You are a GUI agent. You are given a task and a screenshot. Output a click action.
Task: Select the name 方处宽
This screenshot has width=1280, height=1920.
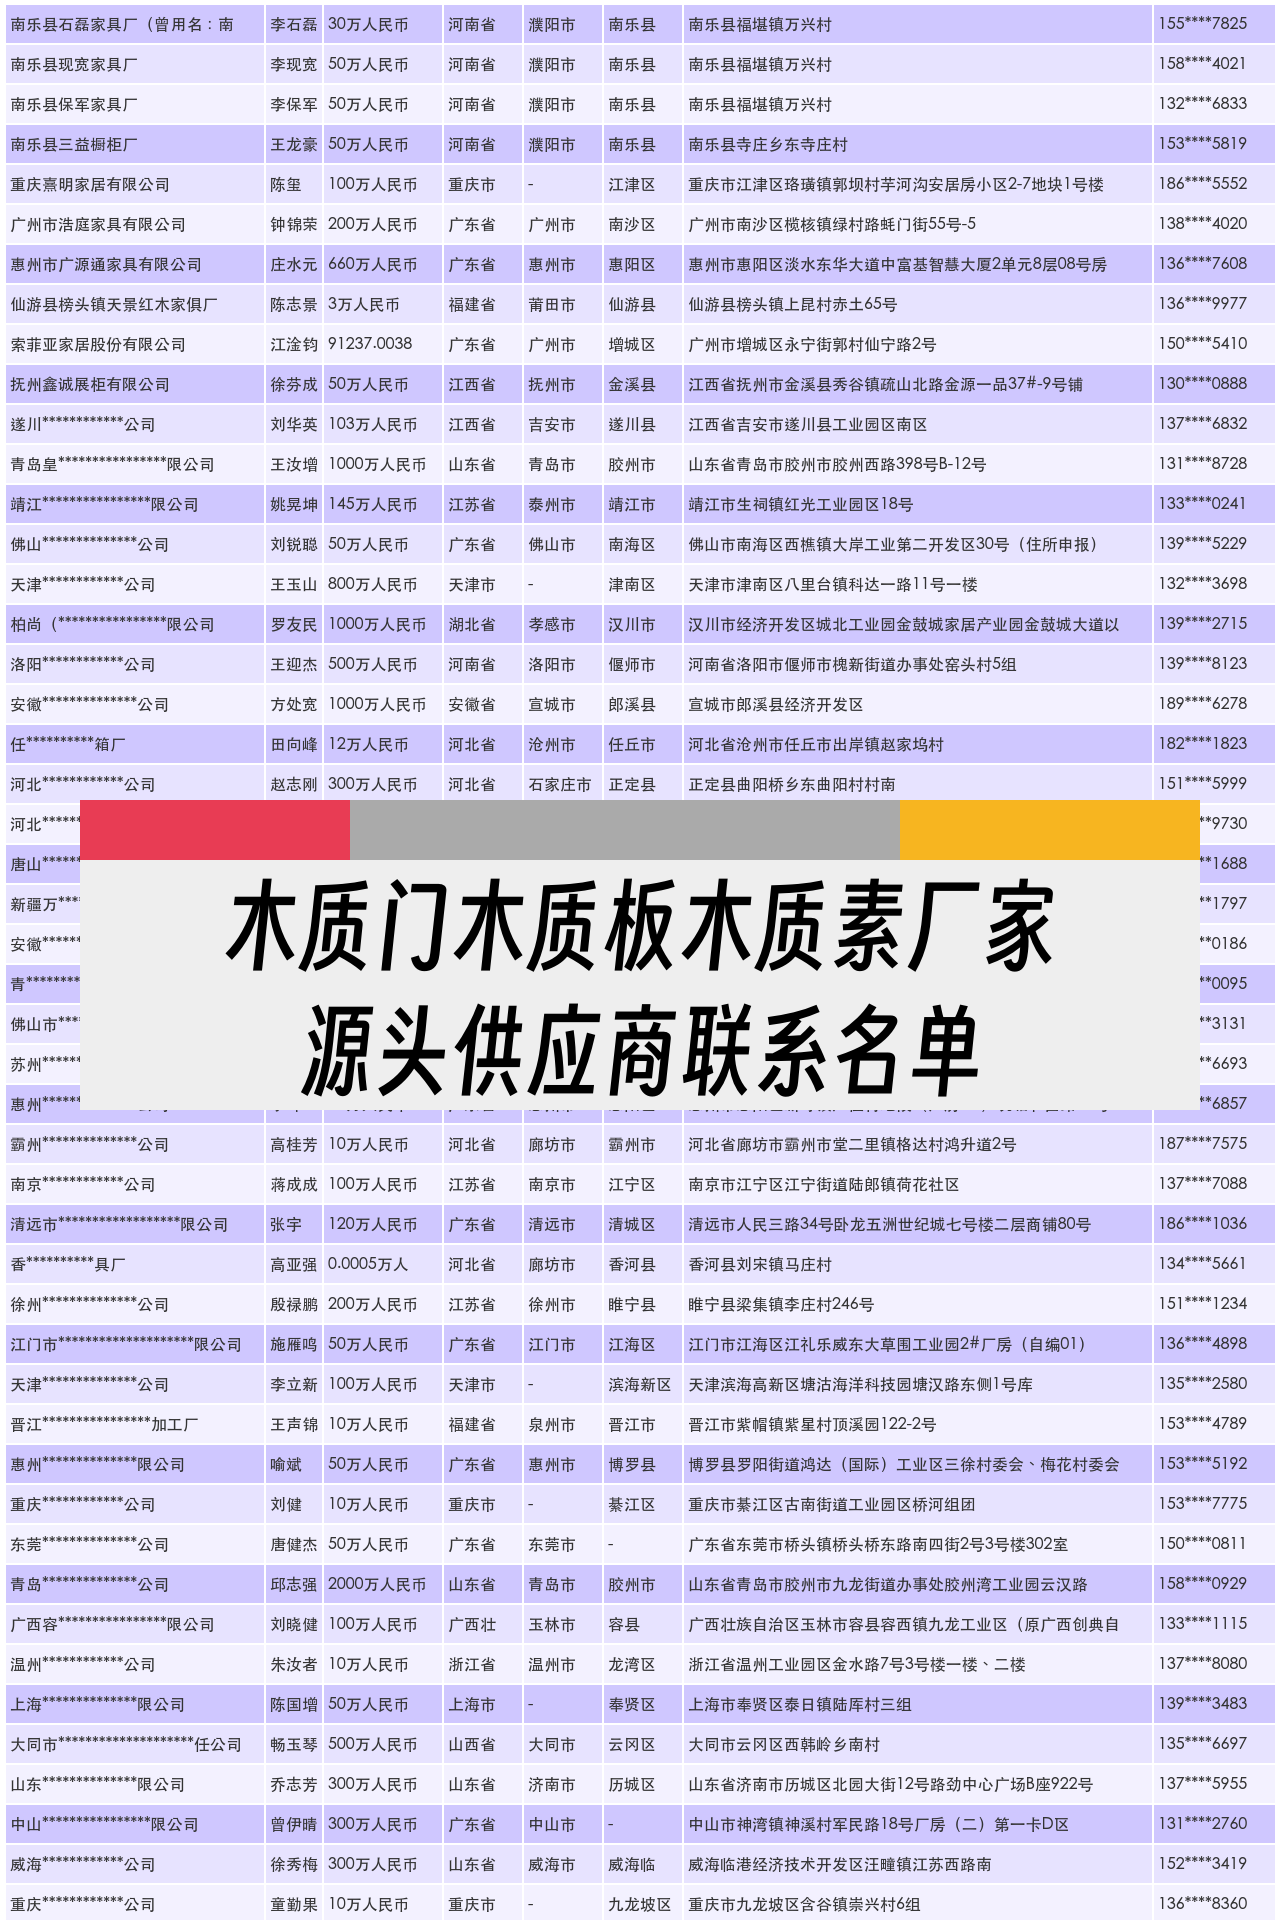pos(293,704)
